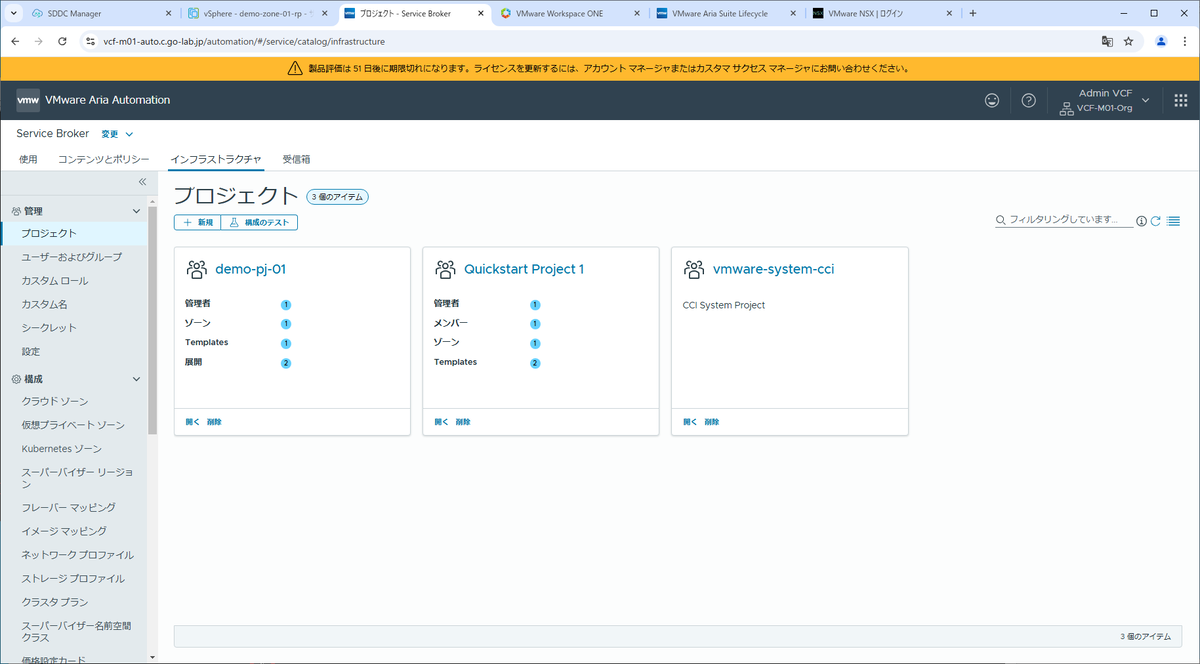The width and height of the screenshot is (1200, 664).
Task: Click vmware-system-cci project people icon
Action: point(694,269)
